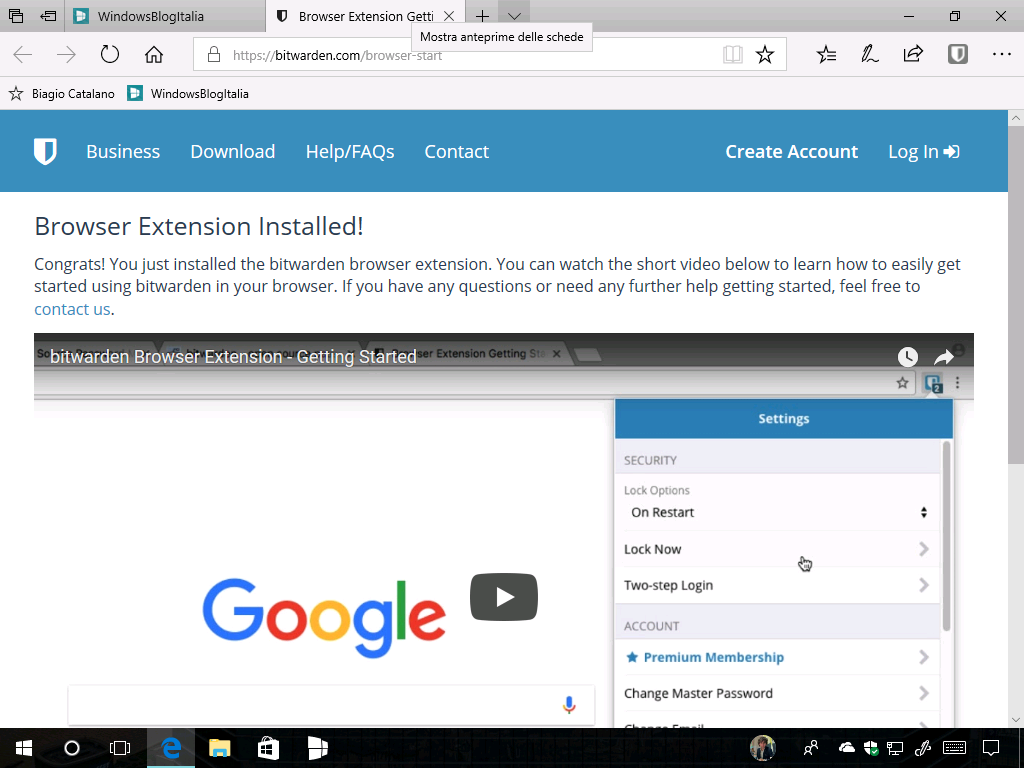Screen dimensions: 1024x768
Task: Click Log In
Action: tap(923, 152)
